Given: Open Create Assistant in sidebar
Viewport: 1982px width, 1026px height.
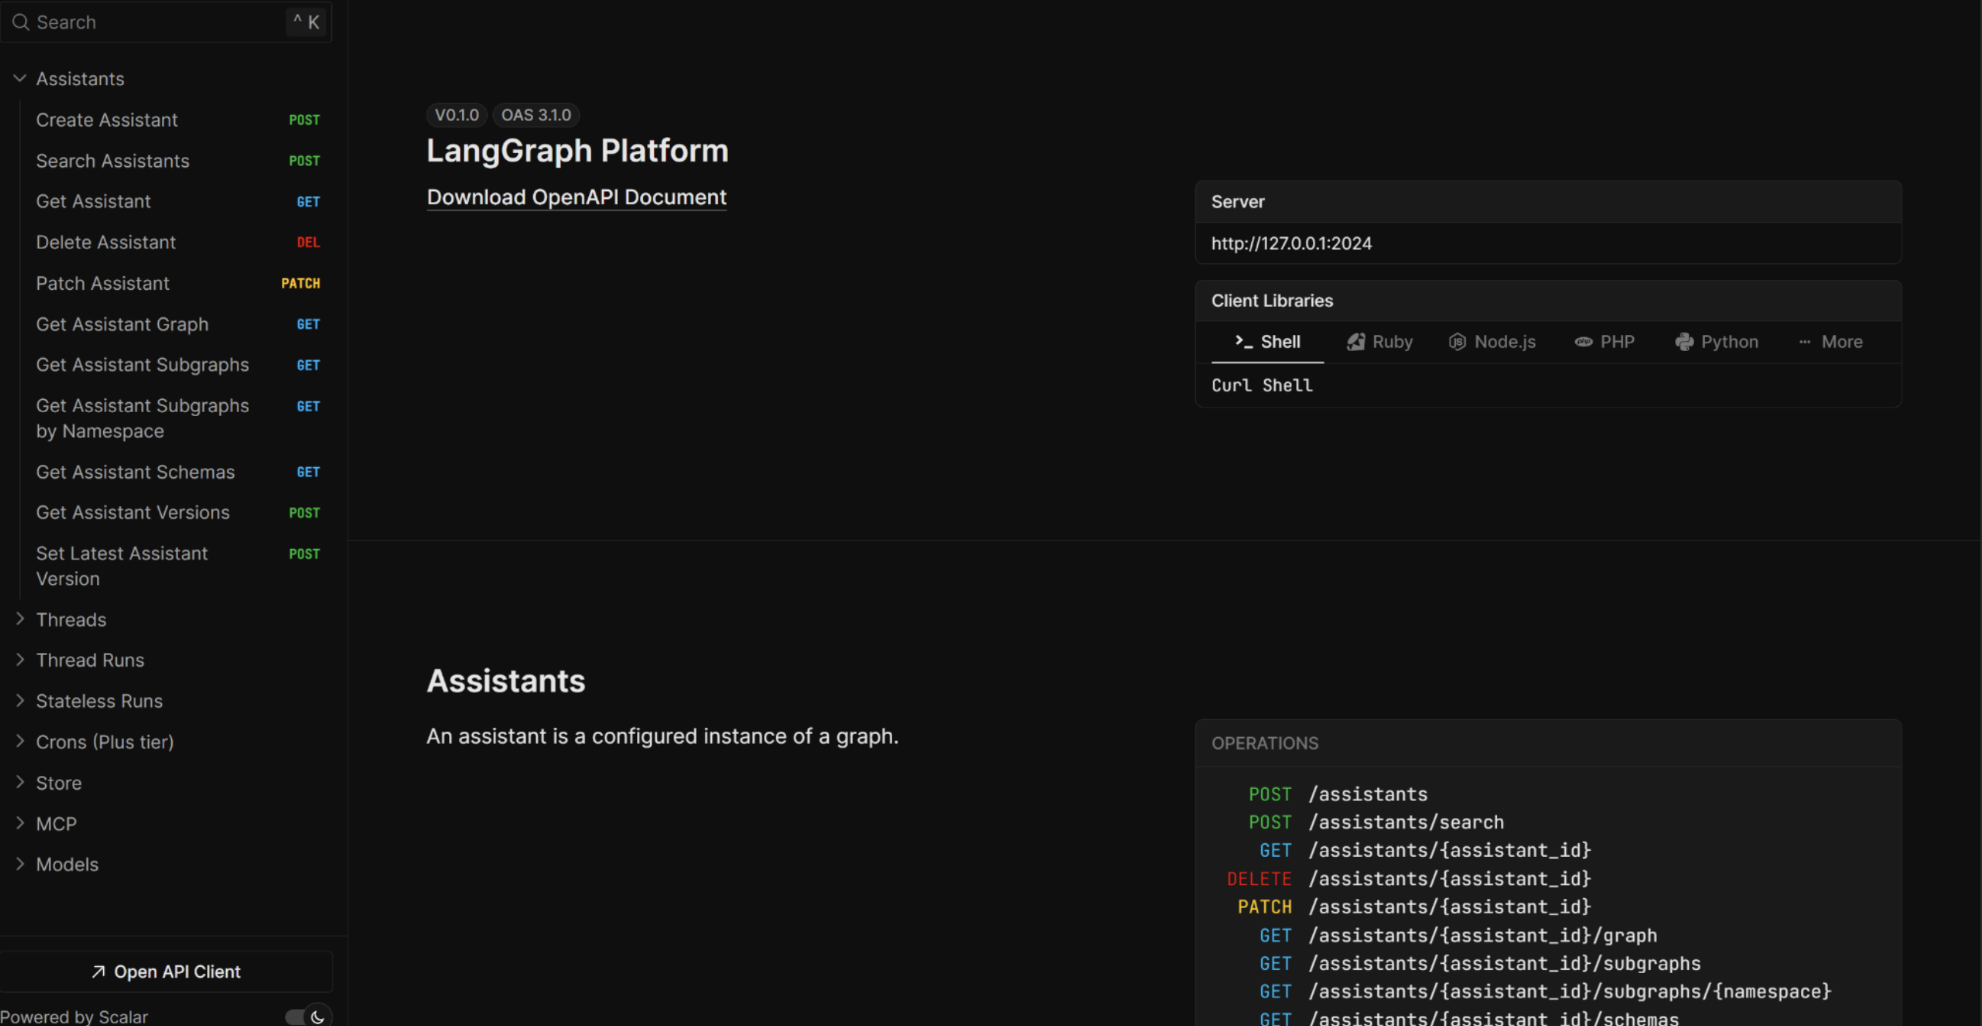Looking at the screenshot, I should [x=176, y=120].
